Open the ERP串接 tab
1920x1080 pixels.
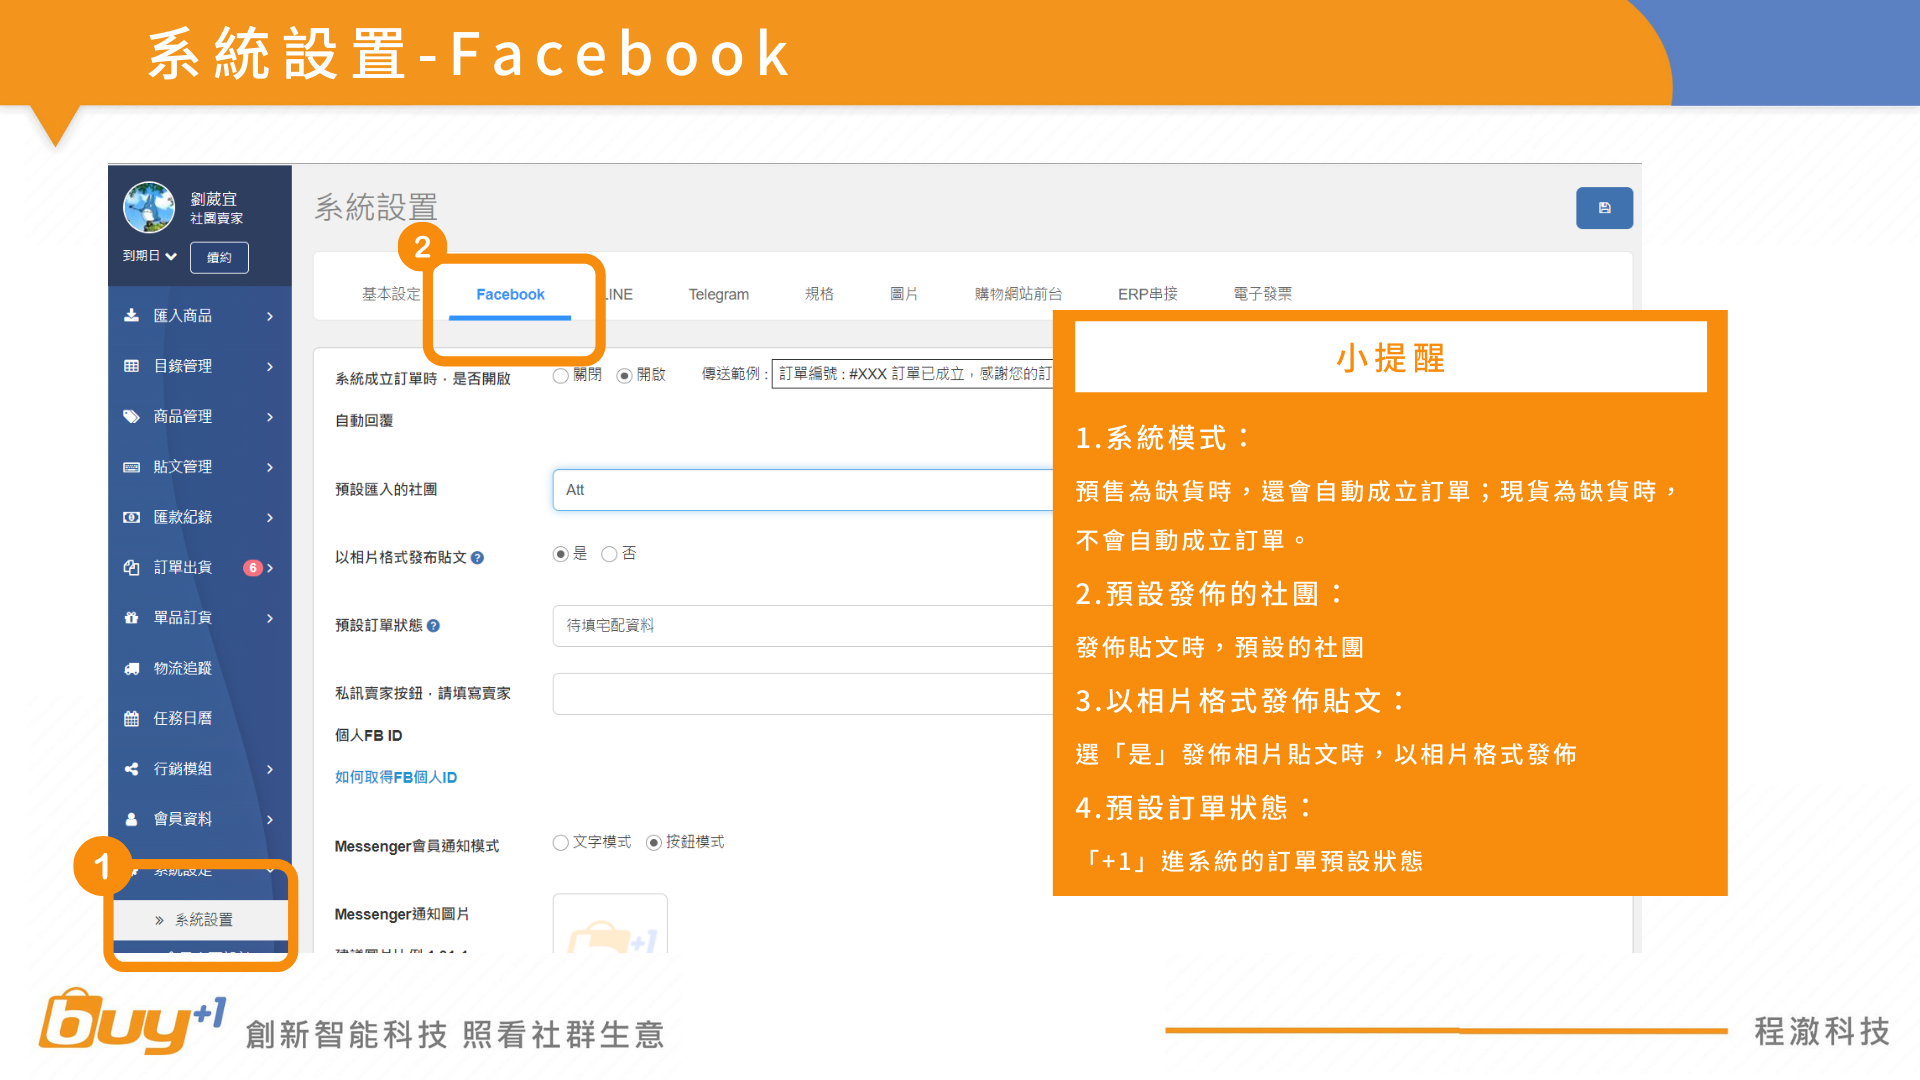point(1147,294)
